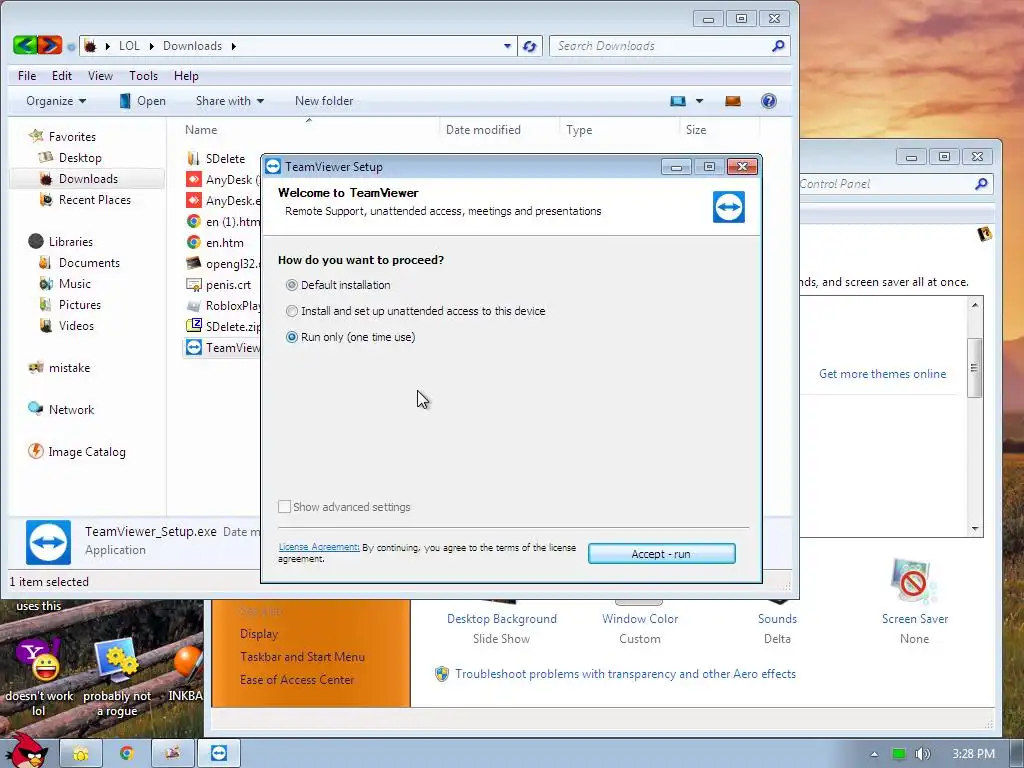
Task: Open Troubleshoot problems with transparency link
Action: pos(626,674)
